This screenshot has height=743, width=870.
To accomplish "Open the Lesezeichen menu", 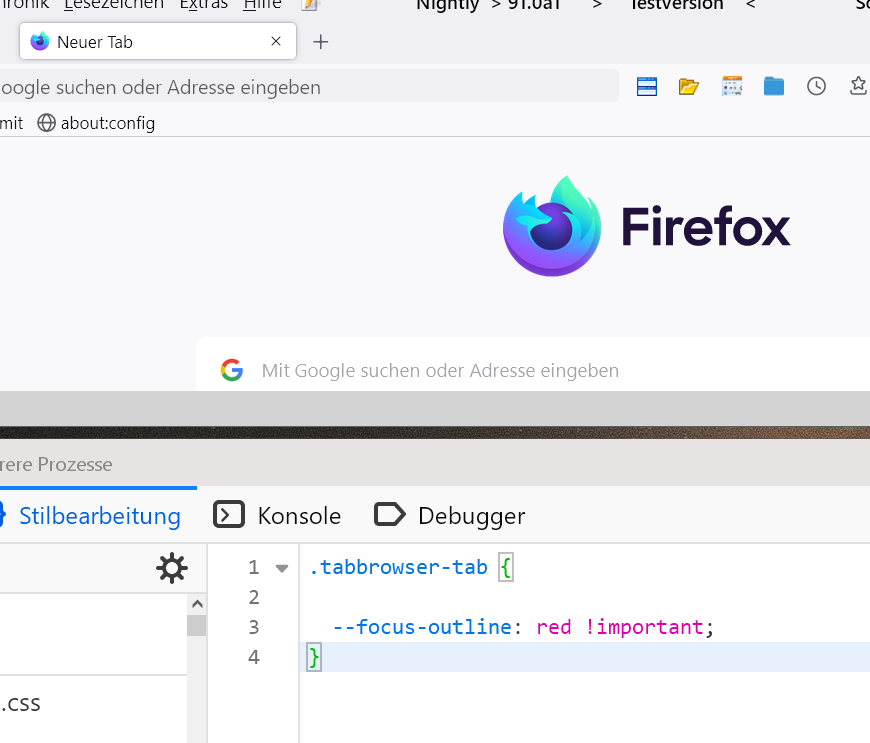I will click(x=114, y=6).
